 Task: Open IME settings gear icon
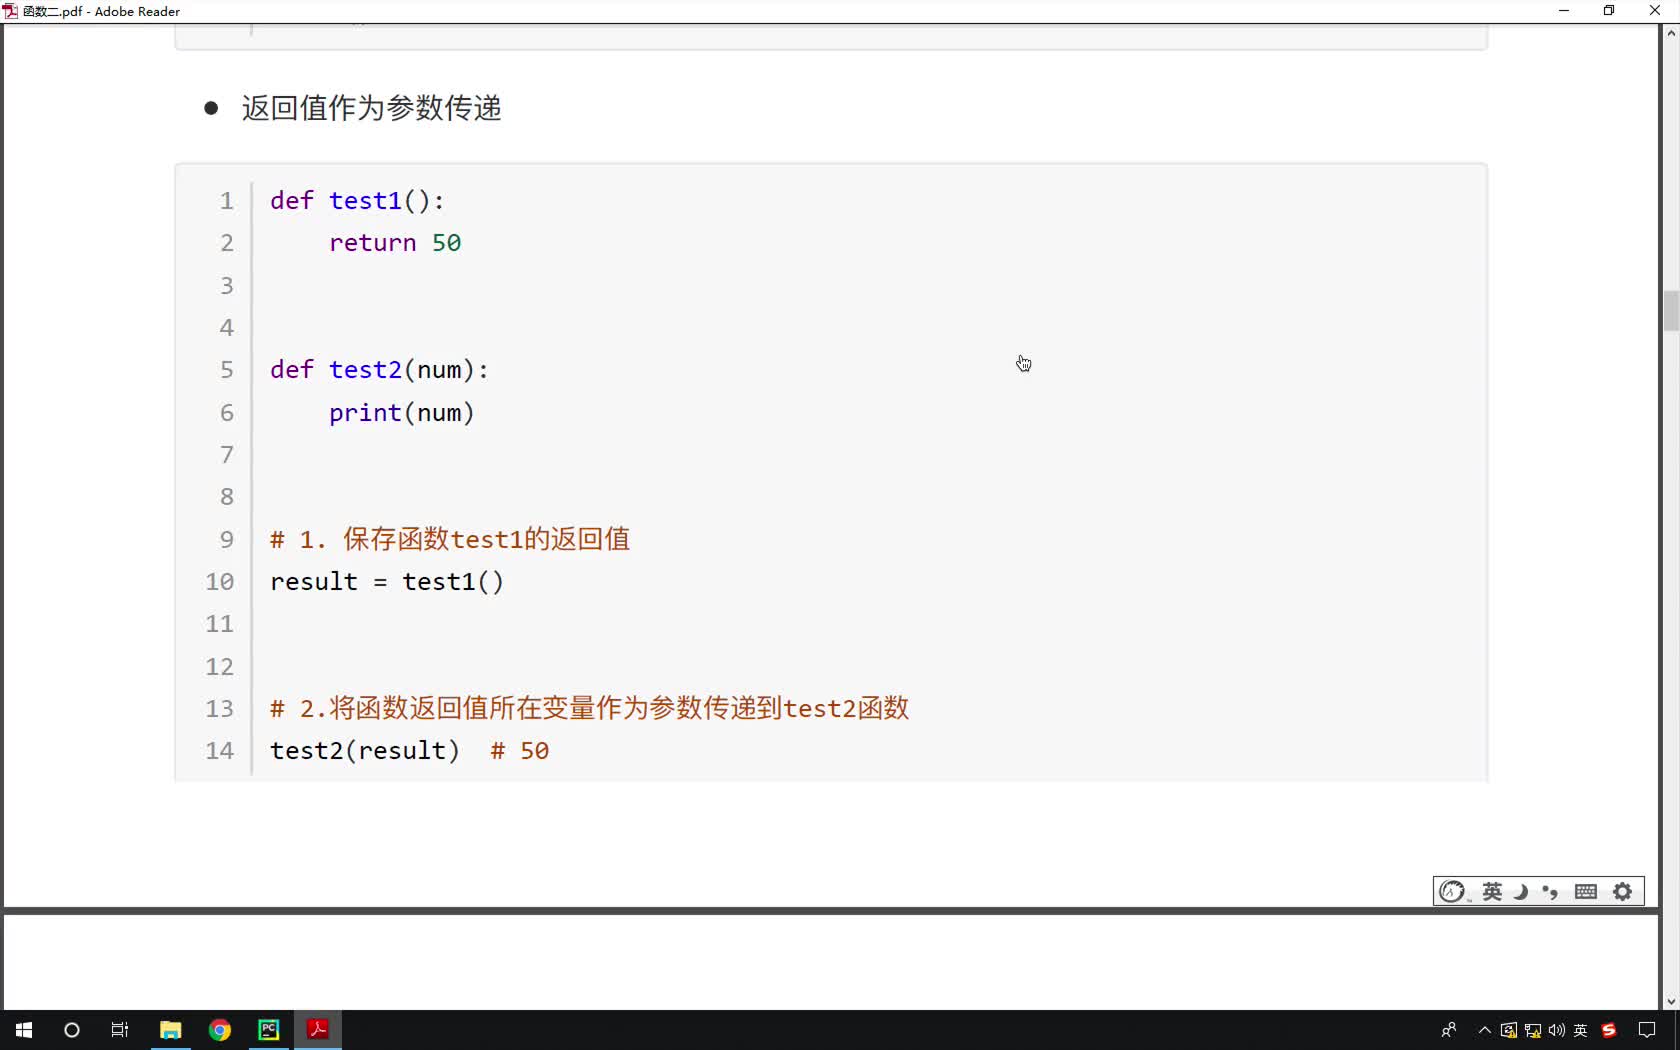[x=1623, y=892]
